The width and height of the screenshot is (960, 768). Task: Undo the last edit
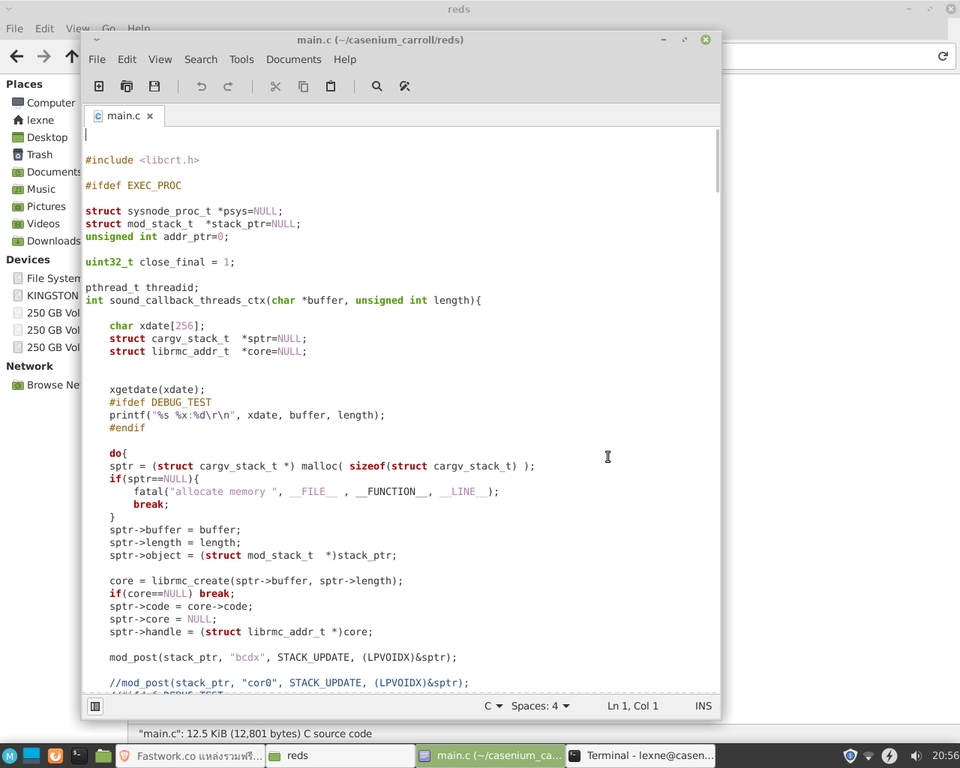click(x=201, y=86)
